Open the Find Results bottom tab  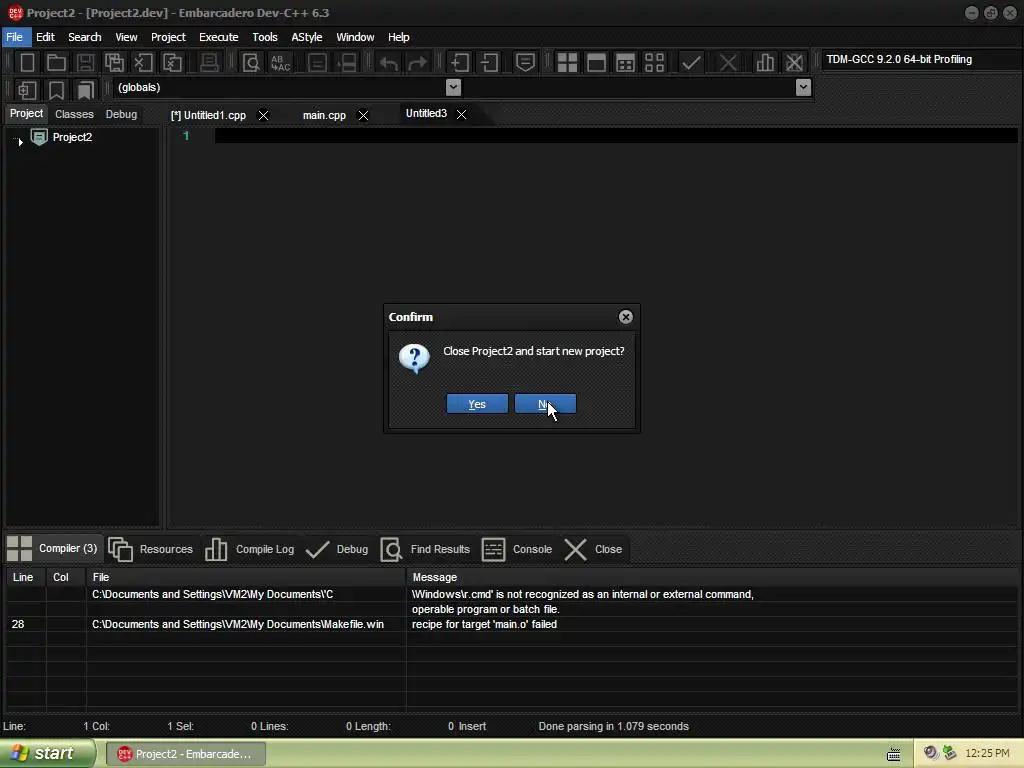425,549
